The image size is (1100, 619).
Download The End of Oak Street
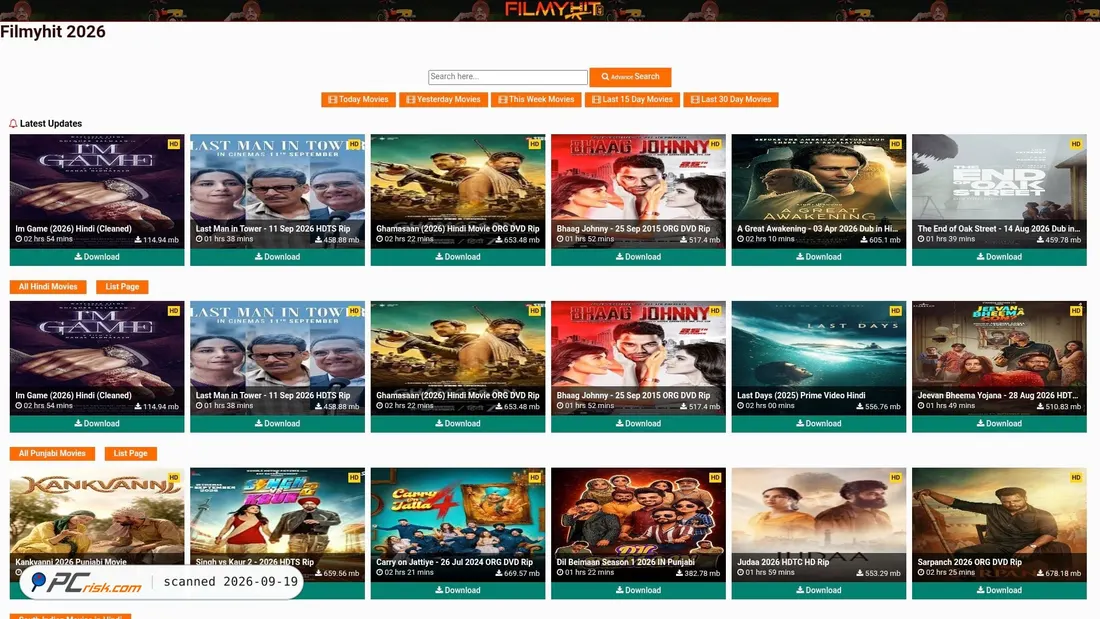pyautogui.click(x=999, y=257)
